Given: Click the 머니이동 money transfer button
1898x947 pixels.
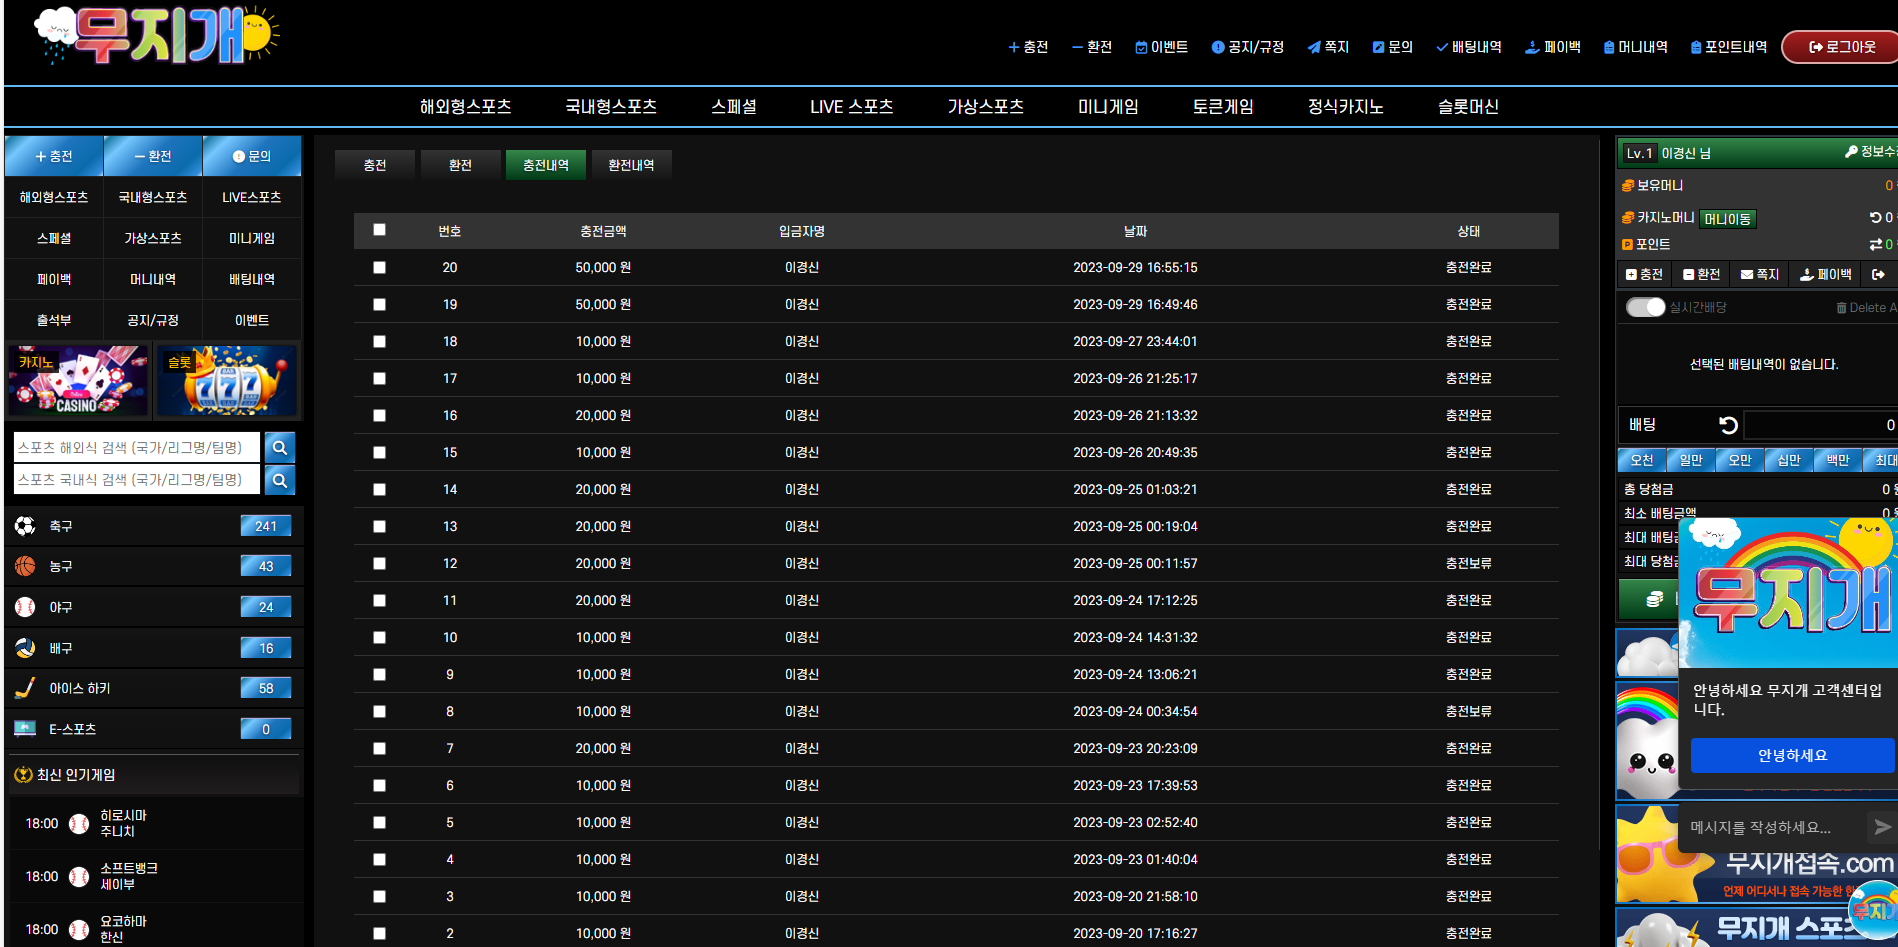Looking at the screenshot, I should pyautogui.click(x=1727, y=219).
